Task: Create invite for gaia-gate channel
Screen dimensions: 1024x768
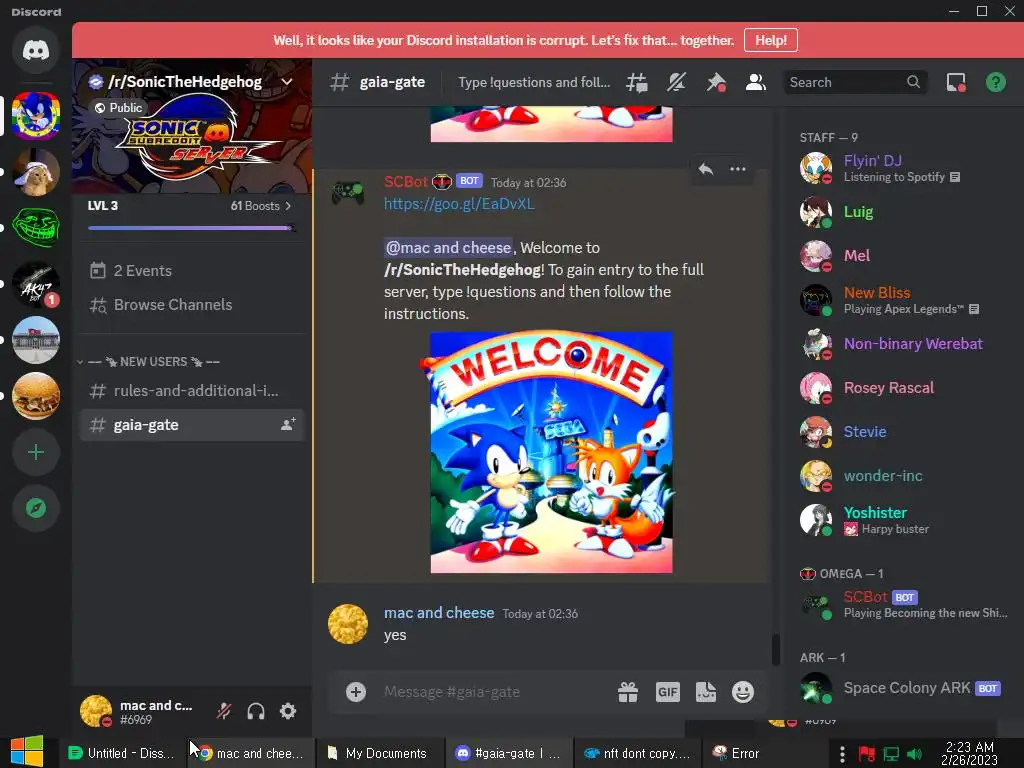Action: (288, 424)
